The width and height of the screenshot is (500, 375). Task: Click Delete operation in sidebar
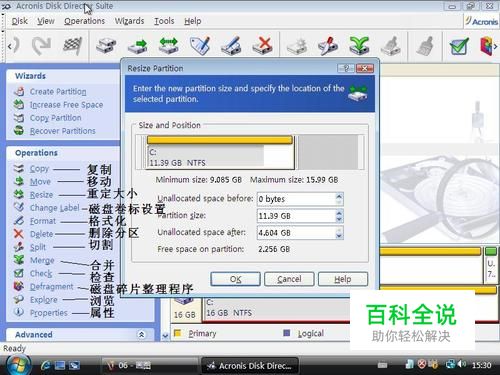click(41, 234)
